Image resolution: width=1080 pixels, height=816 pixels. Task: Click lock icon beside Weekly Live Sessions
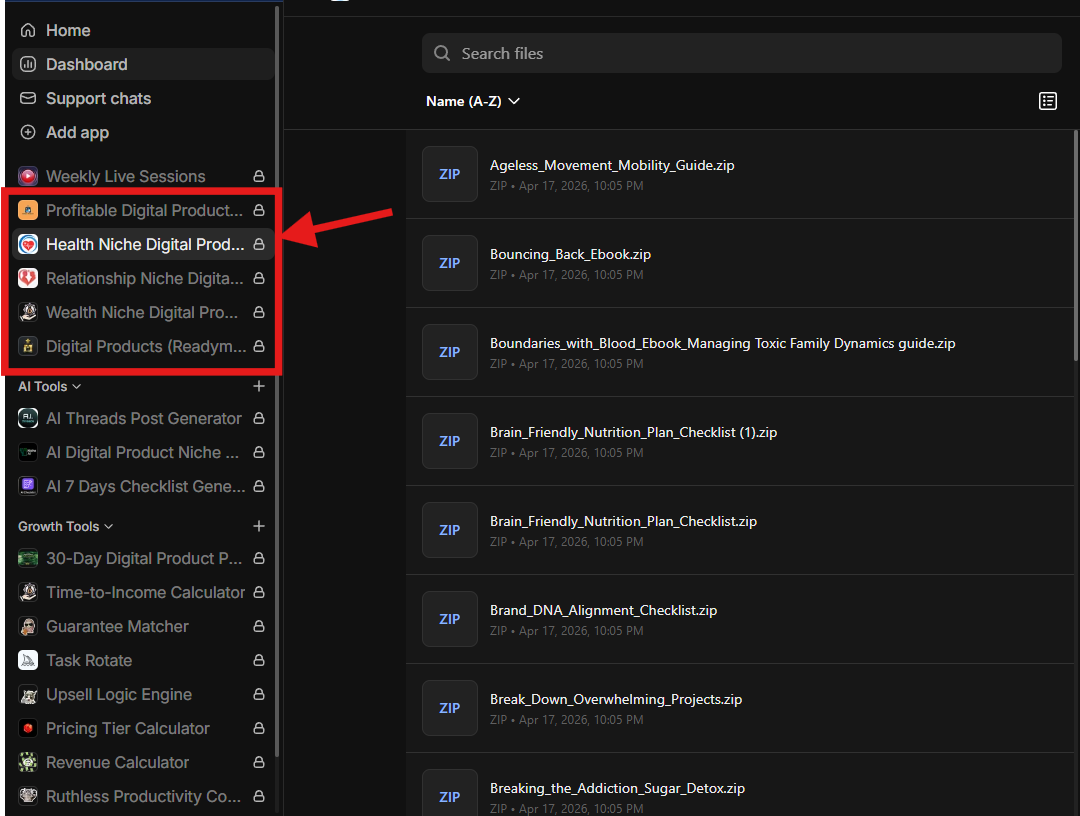pos(259,176)
